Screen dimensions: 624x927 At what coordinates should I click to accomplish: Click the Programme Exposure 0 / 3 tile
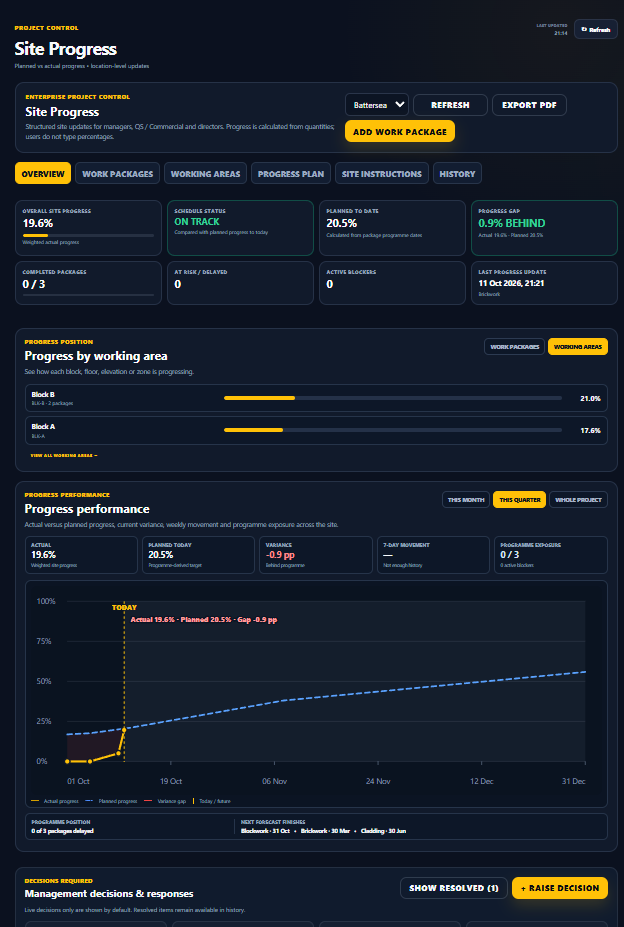551,555
